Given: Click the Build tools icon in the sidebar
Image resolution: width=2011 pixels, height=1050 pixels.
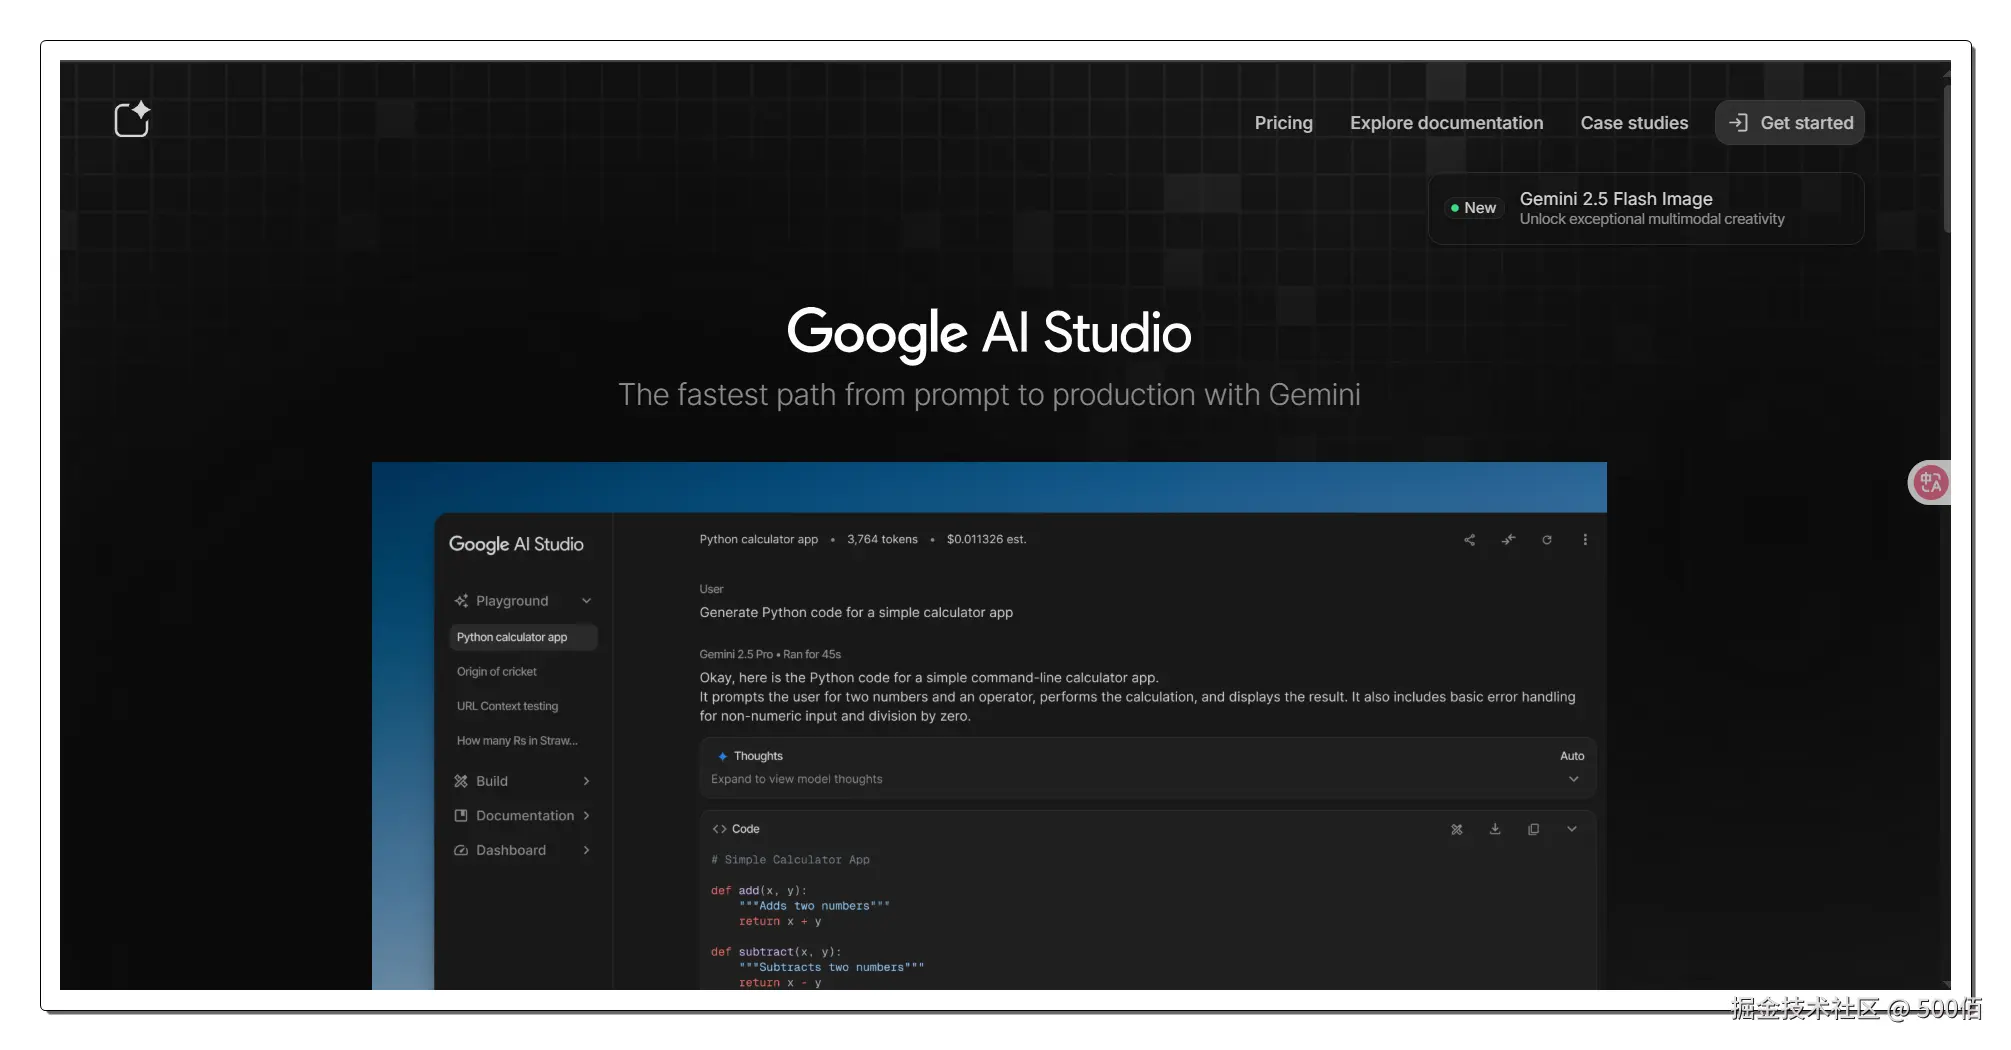Looking at the screenshot, I should click(461, 781).
